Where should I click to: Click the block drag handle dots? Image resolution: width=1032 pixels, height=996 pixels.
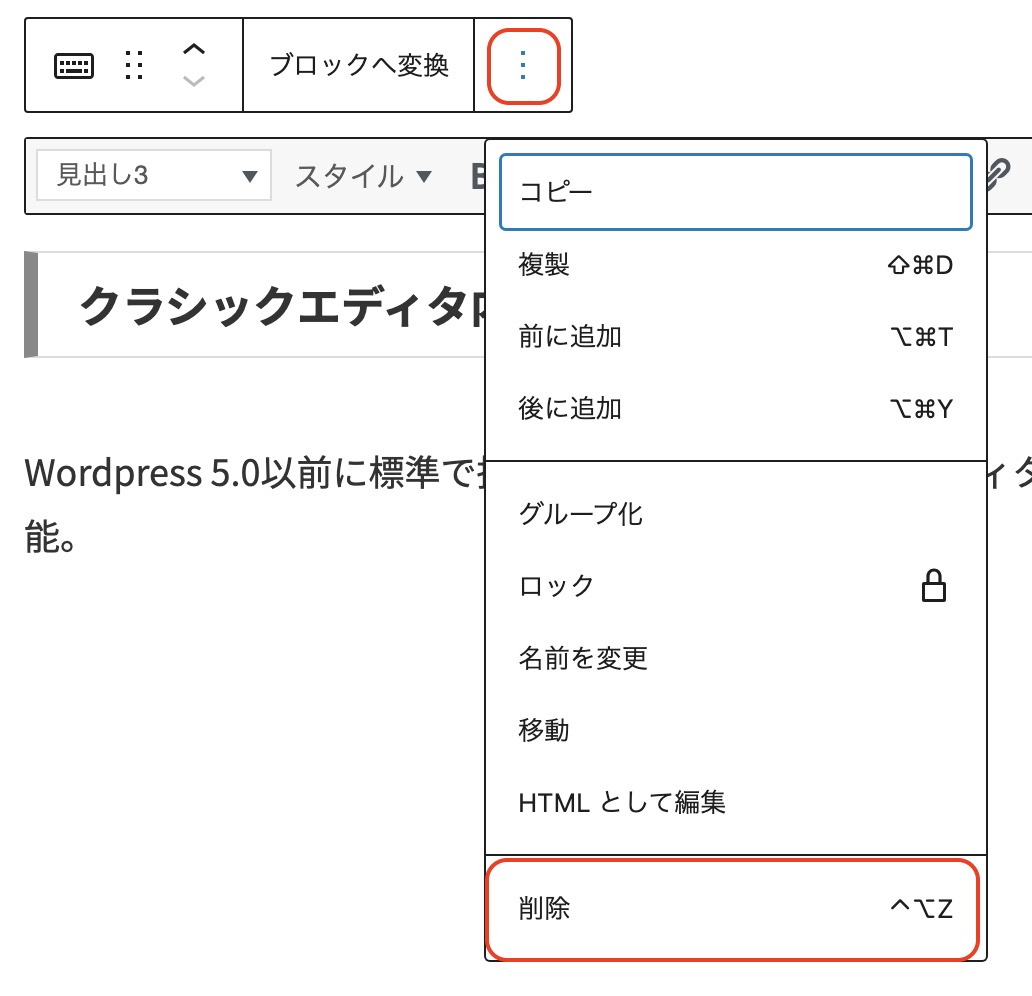(134, 66)
